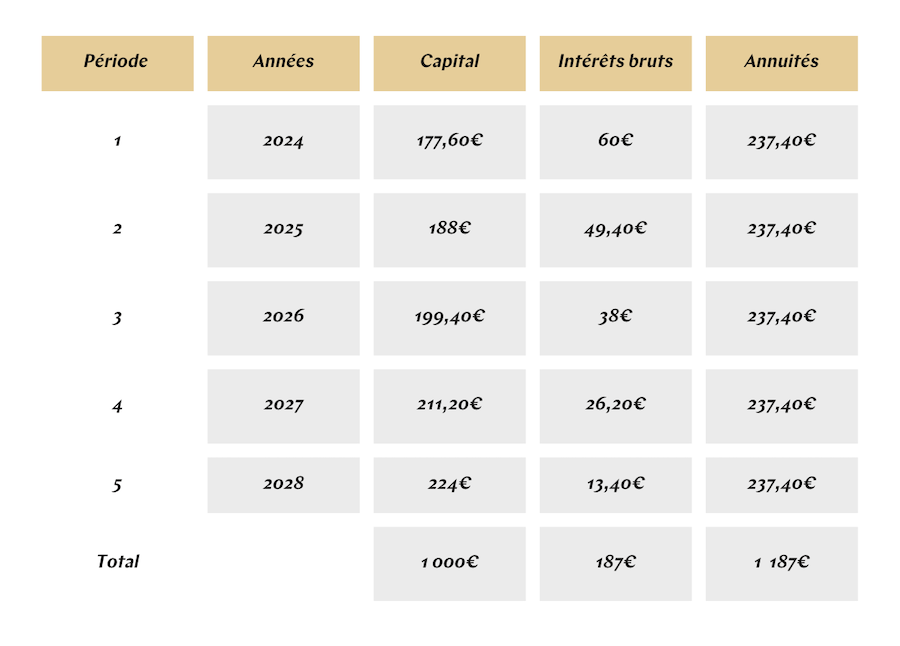Click the Annuités column header
The image size is (900, 646).
[781, 63]
